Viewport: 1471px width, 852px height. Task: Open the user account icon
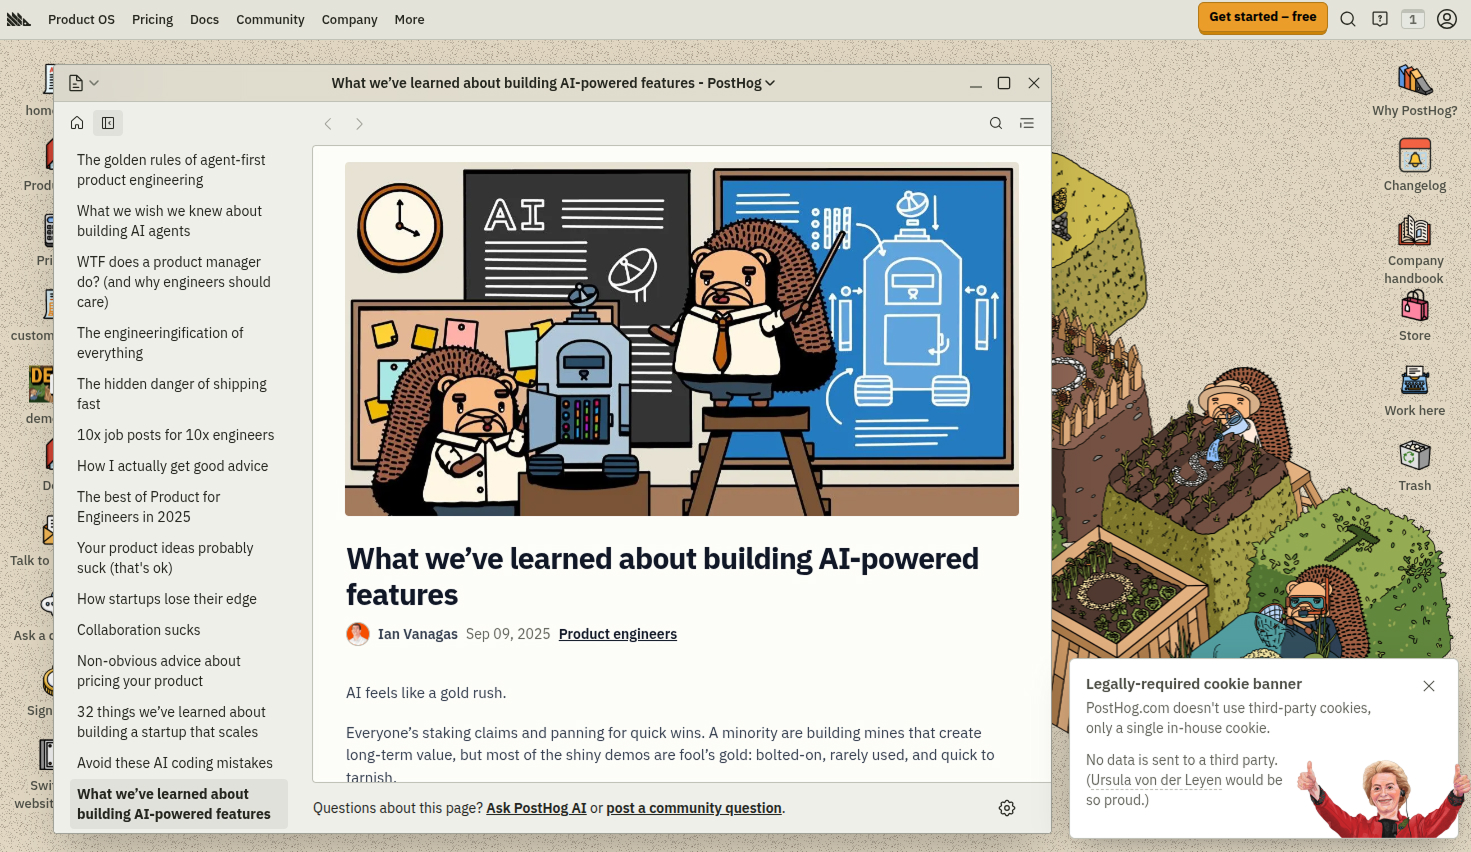point(1446,19)
